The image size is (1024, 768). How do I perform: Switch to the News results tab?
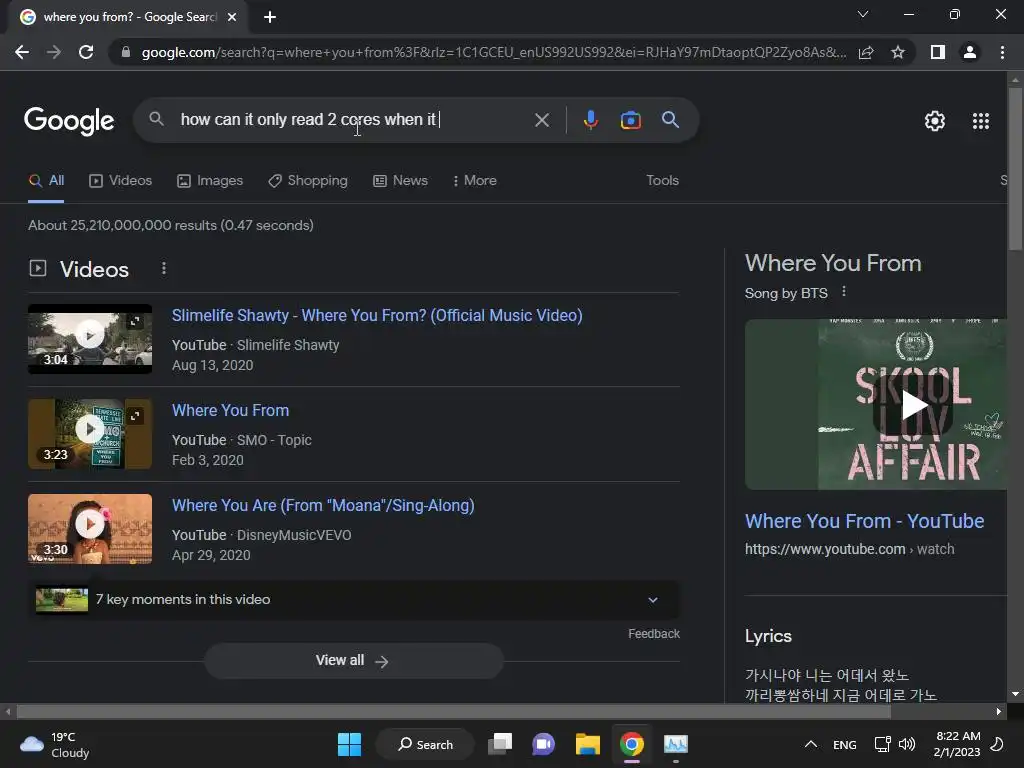click(400, 181)
